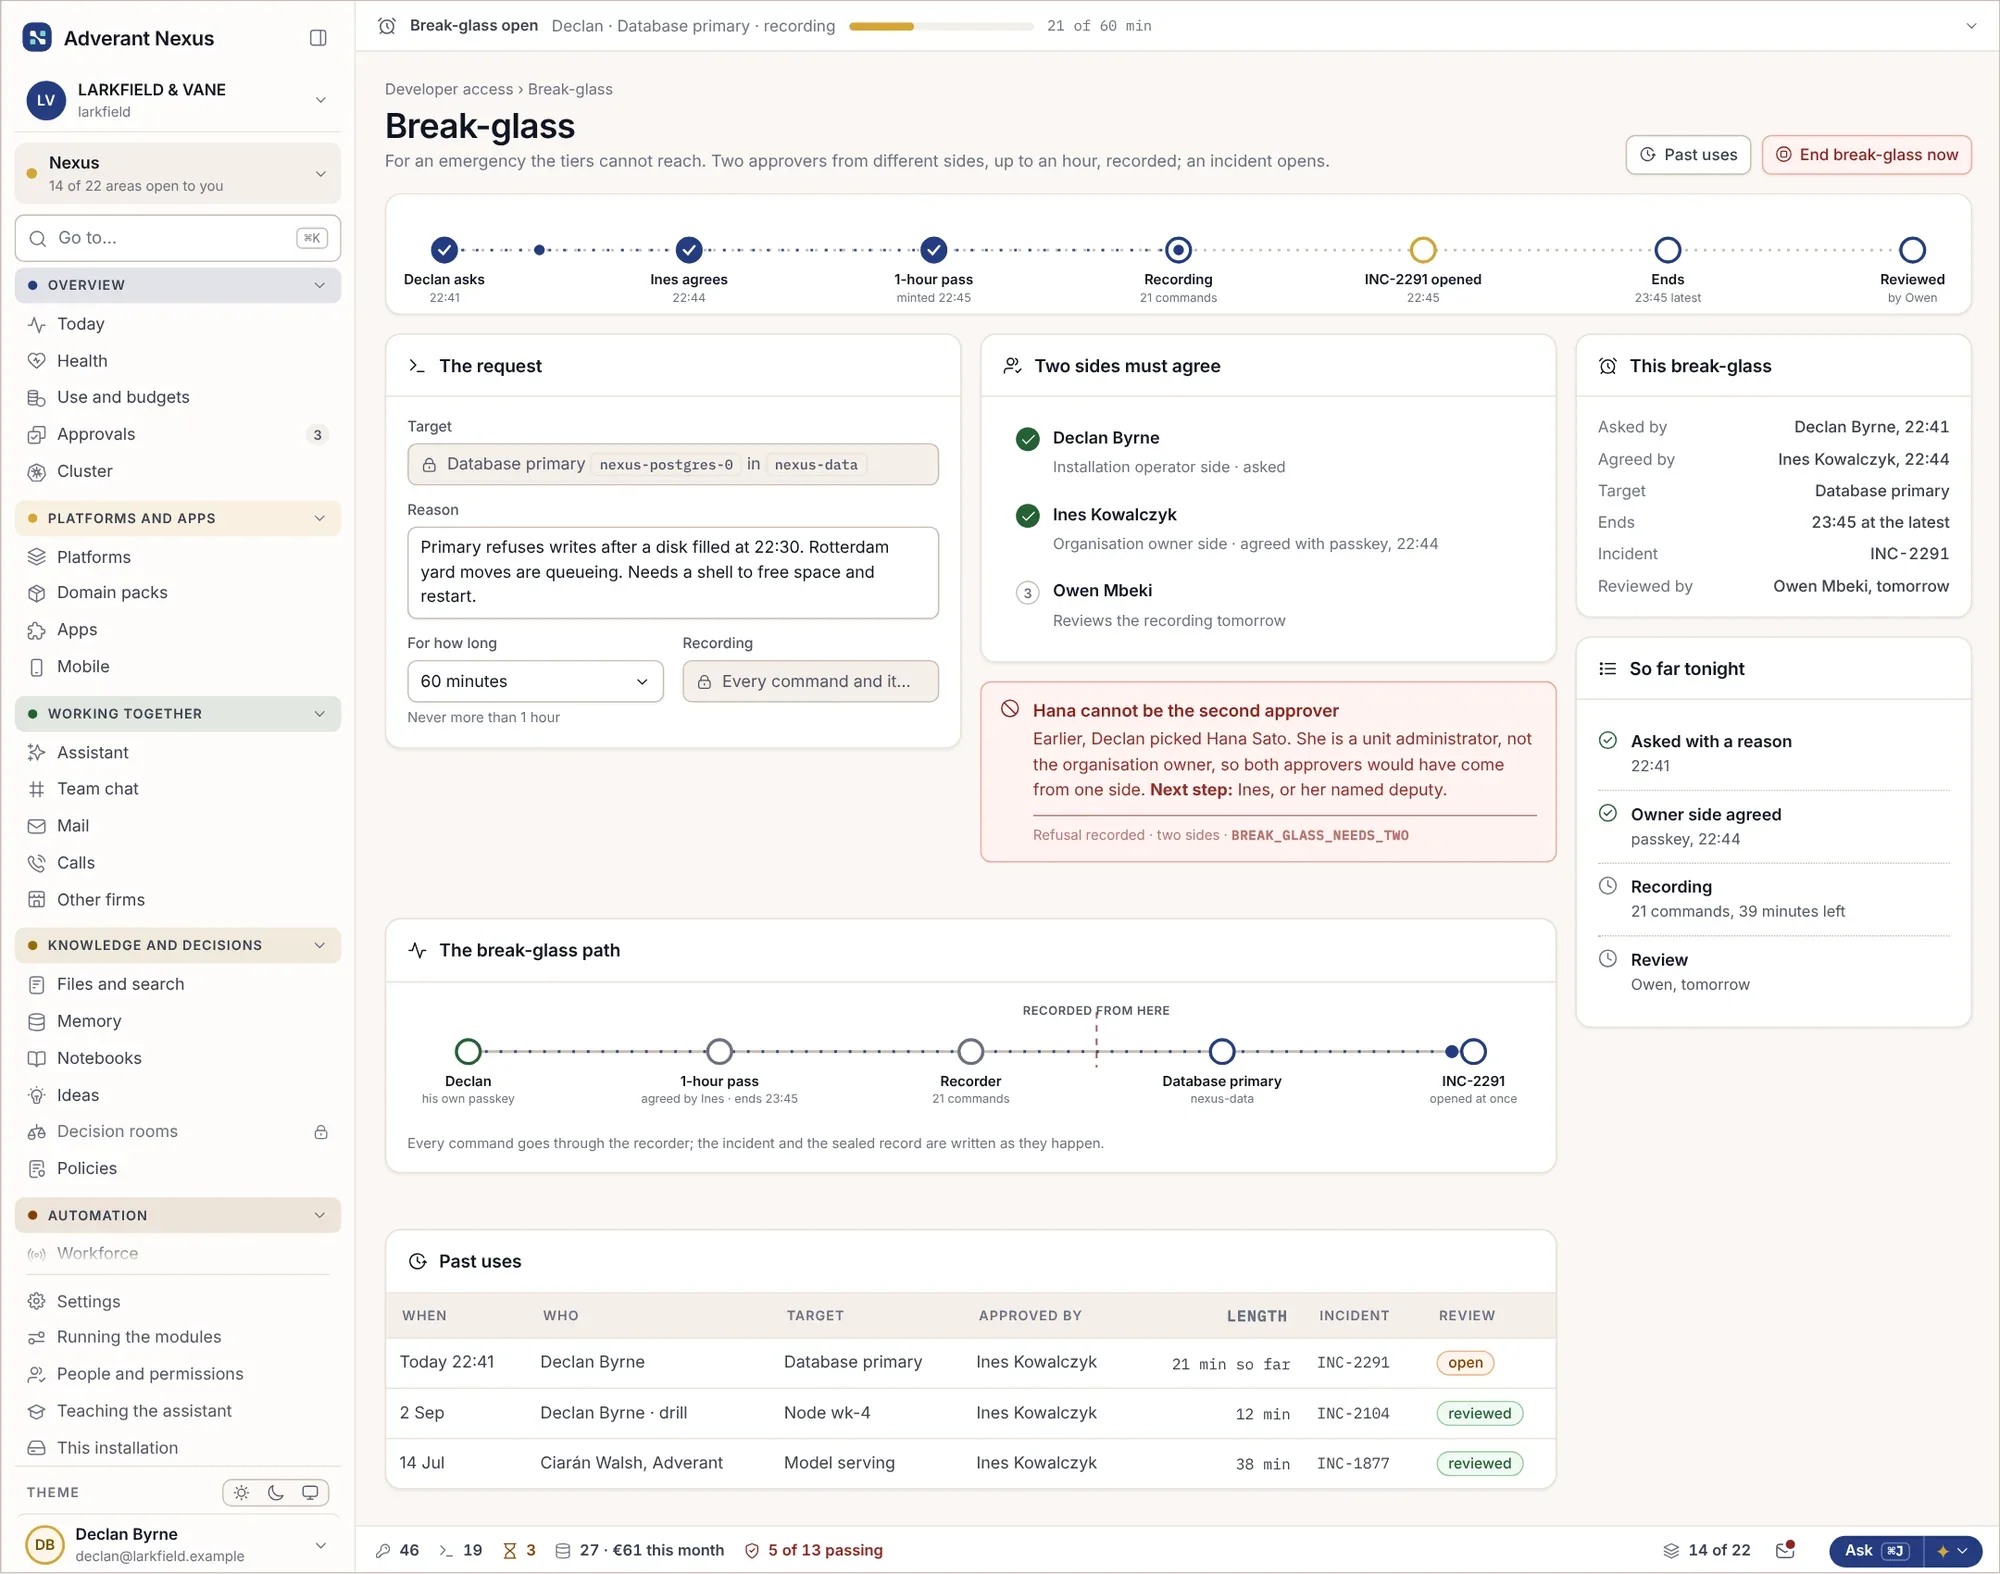Collapse the sidebar with the panel icon

[318, 38]
